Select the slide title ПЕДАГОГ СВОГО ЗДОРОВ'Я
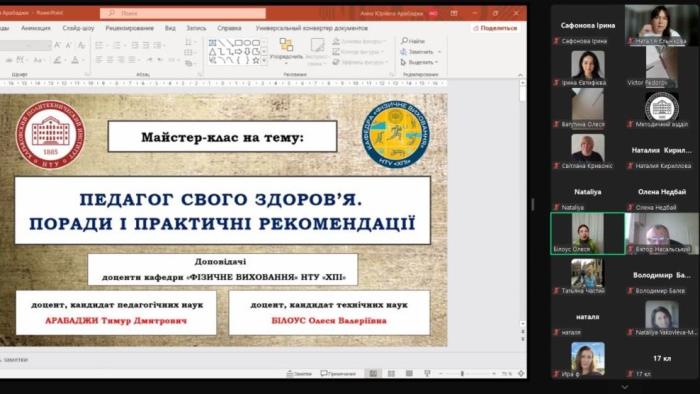Screen dimensions: 700x394 (221, 200)
